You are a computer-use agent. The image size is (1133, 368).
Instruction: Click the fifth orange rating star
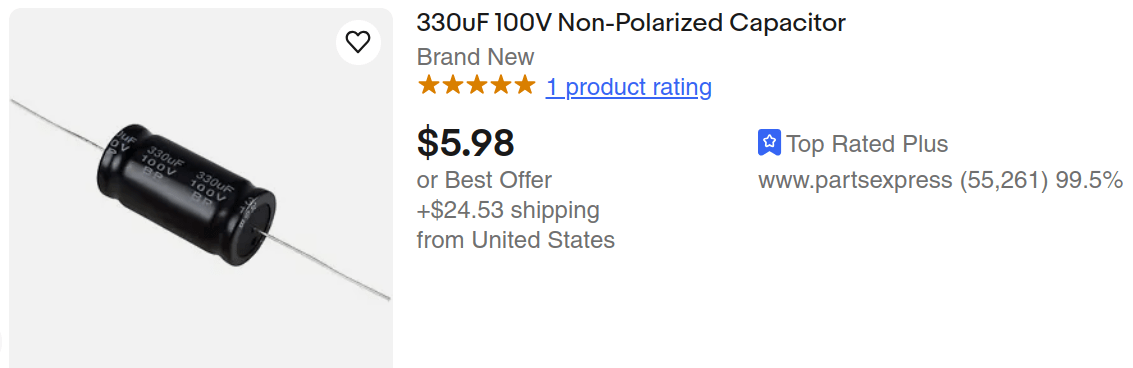(x=525, y=85)
